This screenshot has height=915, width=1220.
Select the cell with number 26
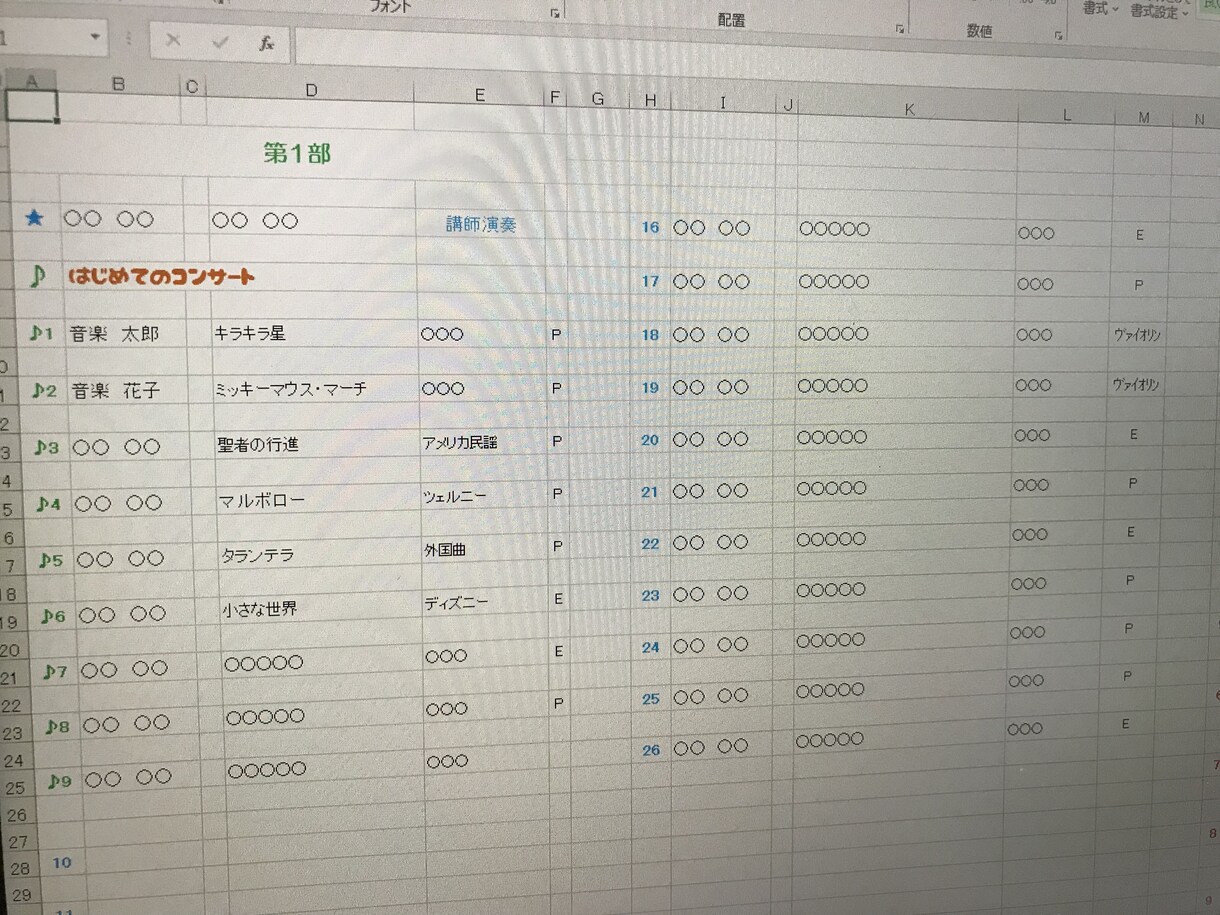pos(651,750)
